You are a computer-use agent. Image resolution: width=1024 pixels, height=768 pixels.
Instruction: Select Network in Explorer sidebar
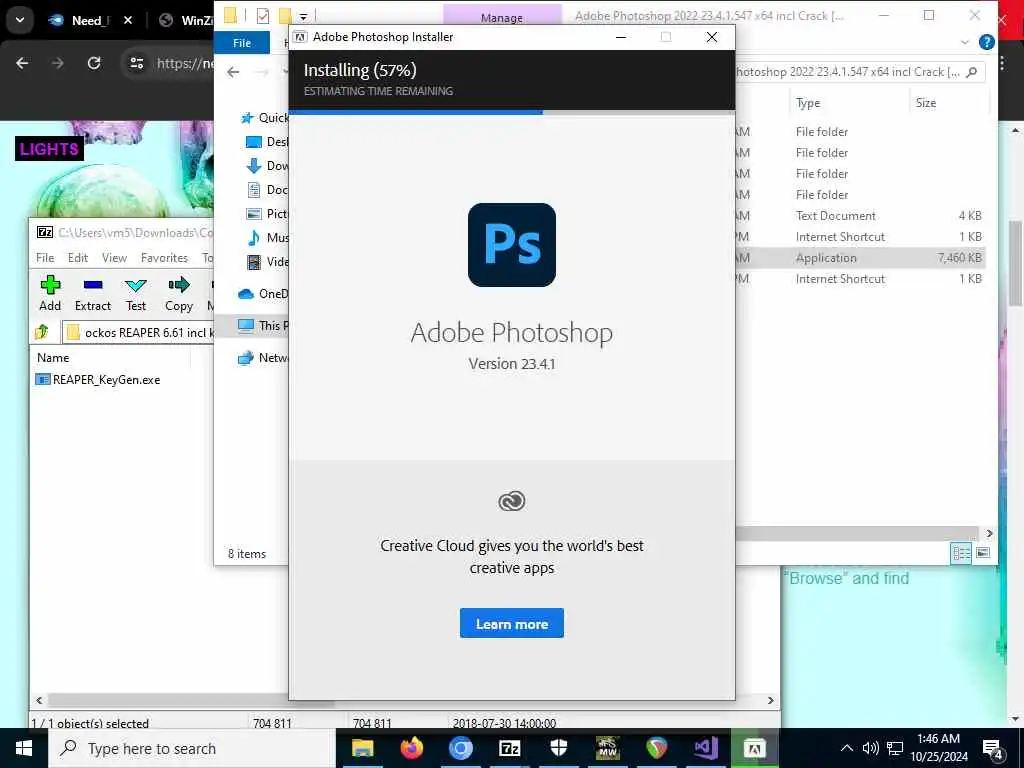264,357
